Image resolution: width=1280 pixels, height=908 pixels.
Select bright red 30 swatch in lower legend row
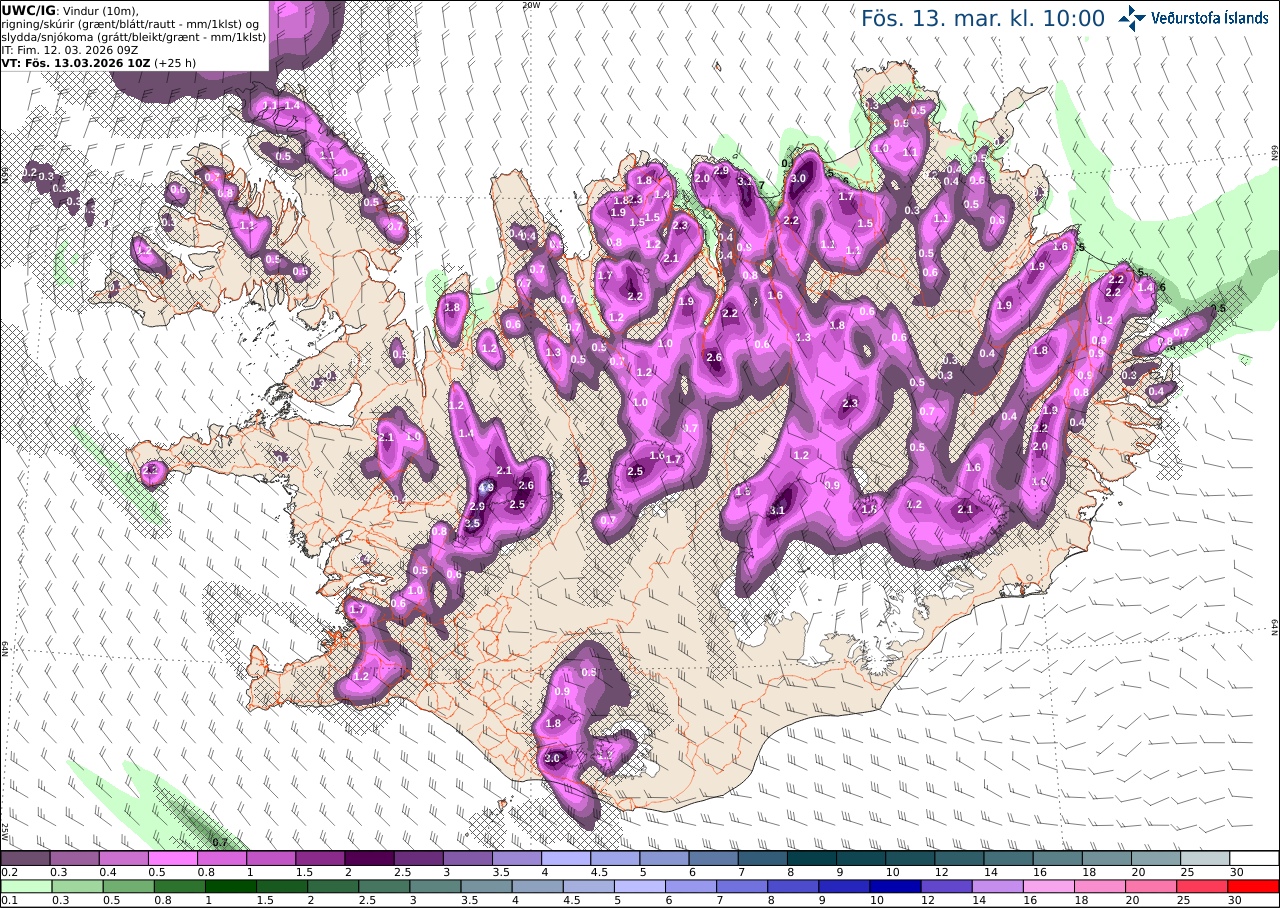[1255, 886]
